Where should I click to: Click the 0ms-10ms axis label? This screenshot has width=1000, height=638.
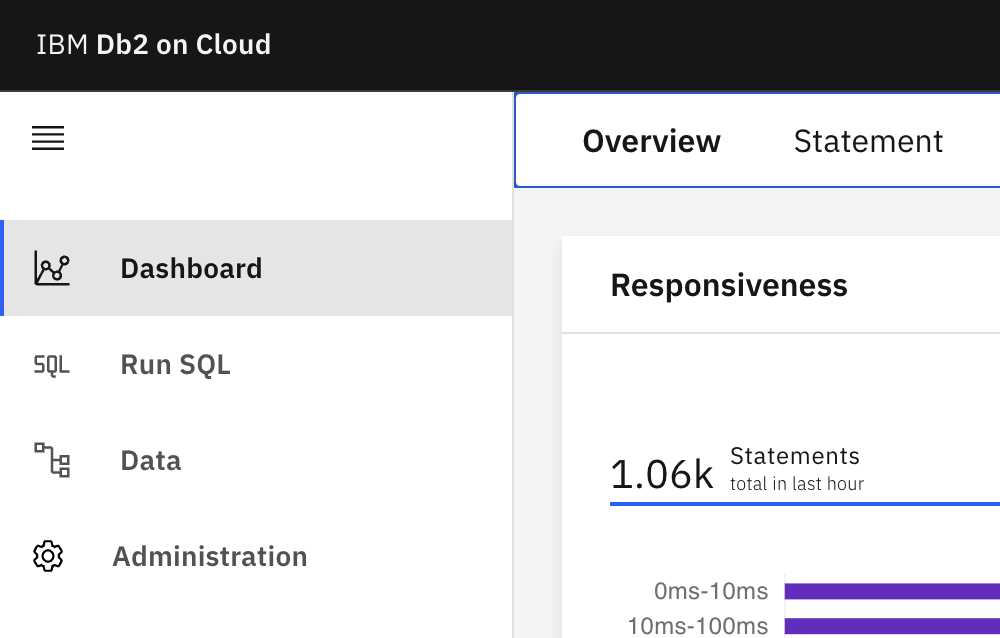tap(710, 591)
